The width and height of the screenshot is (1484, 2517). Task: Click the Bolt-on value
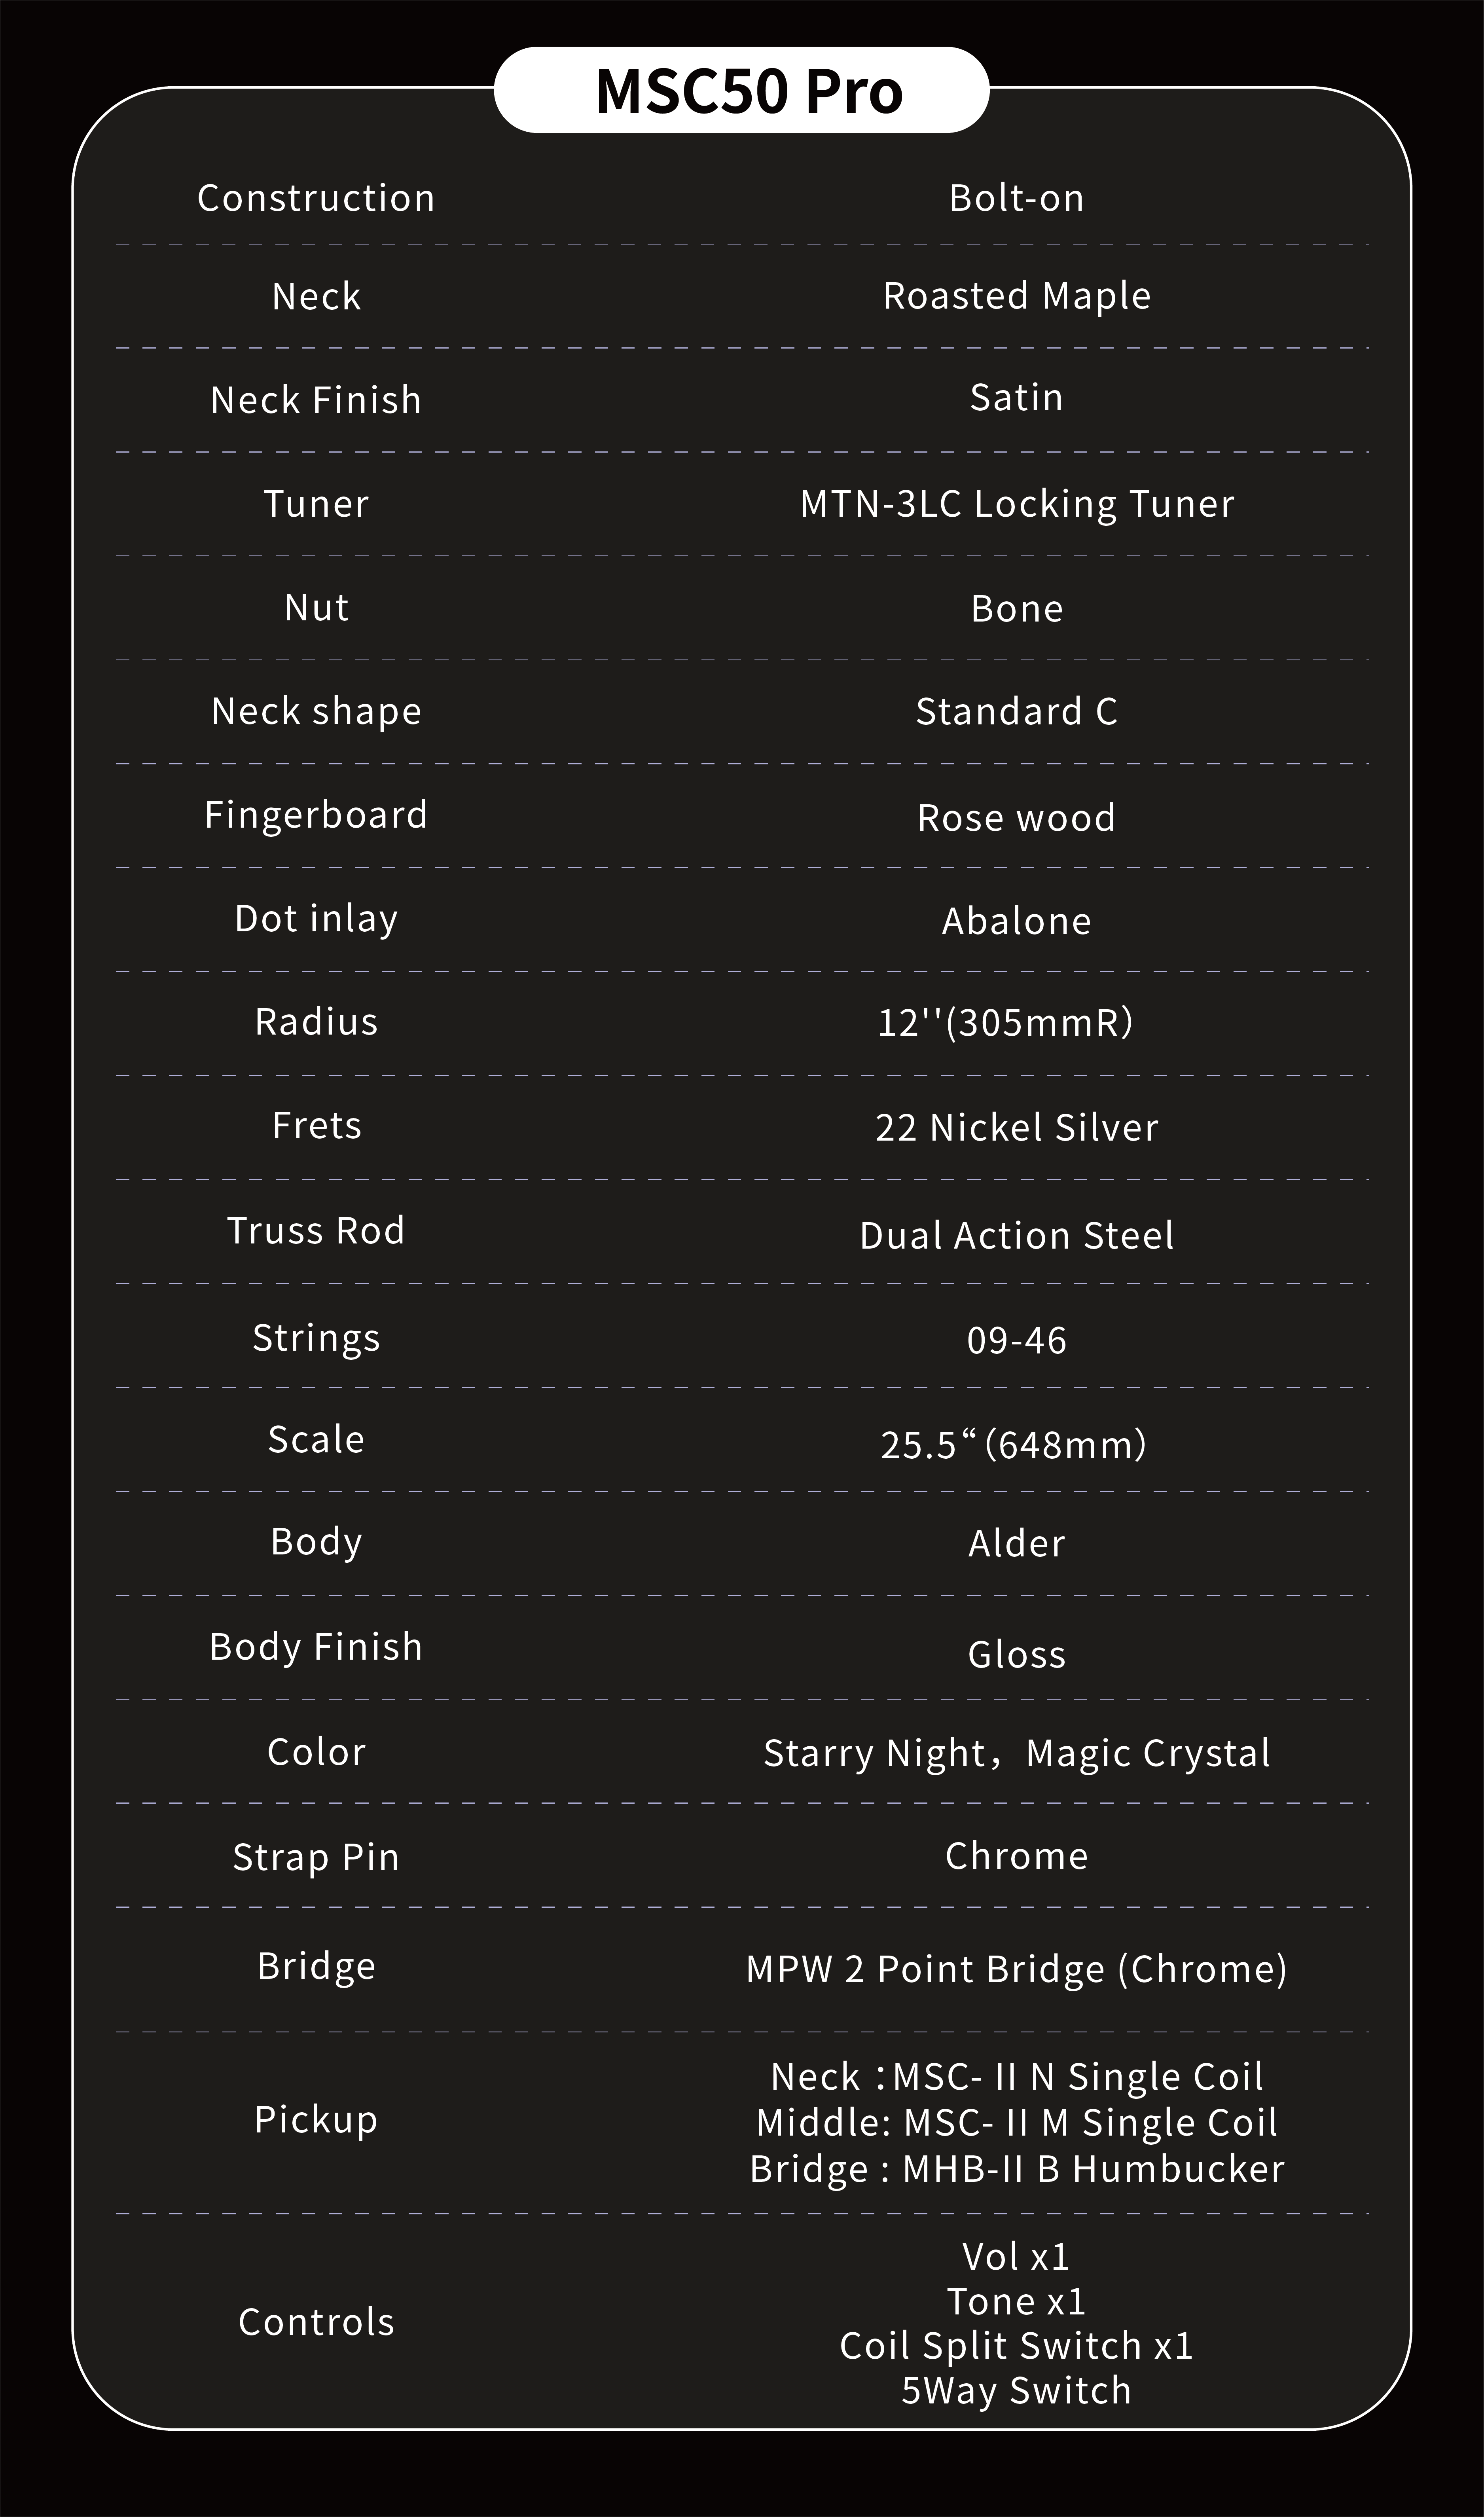click(x=1016, y=198)
